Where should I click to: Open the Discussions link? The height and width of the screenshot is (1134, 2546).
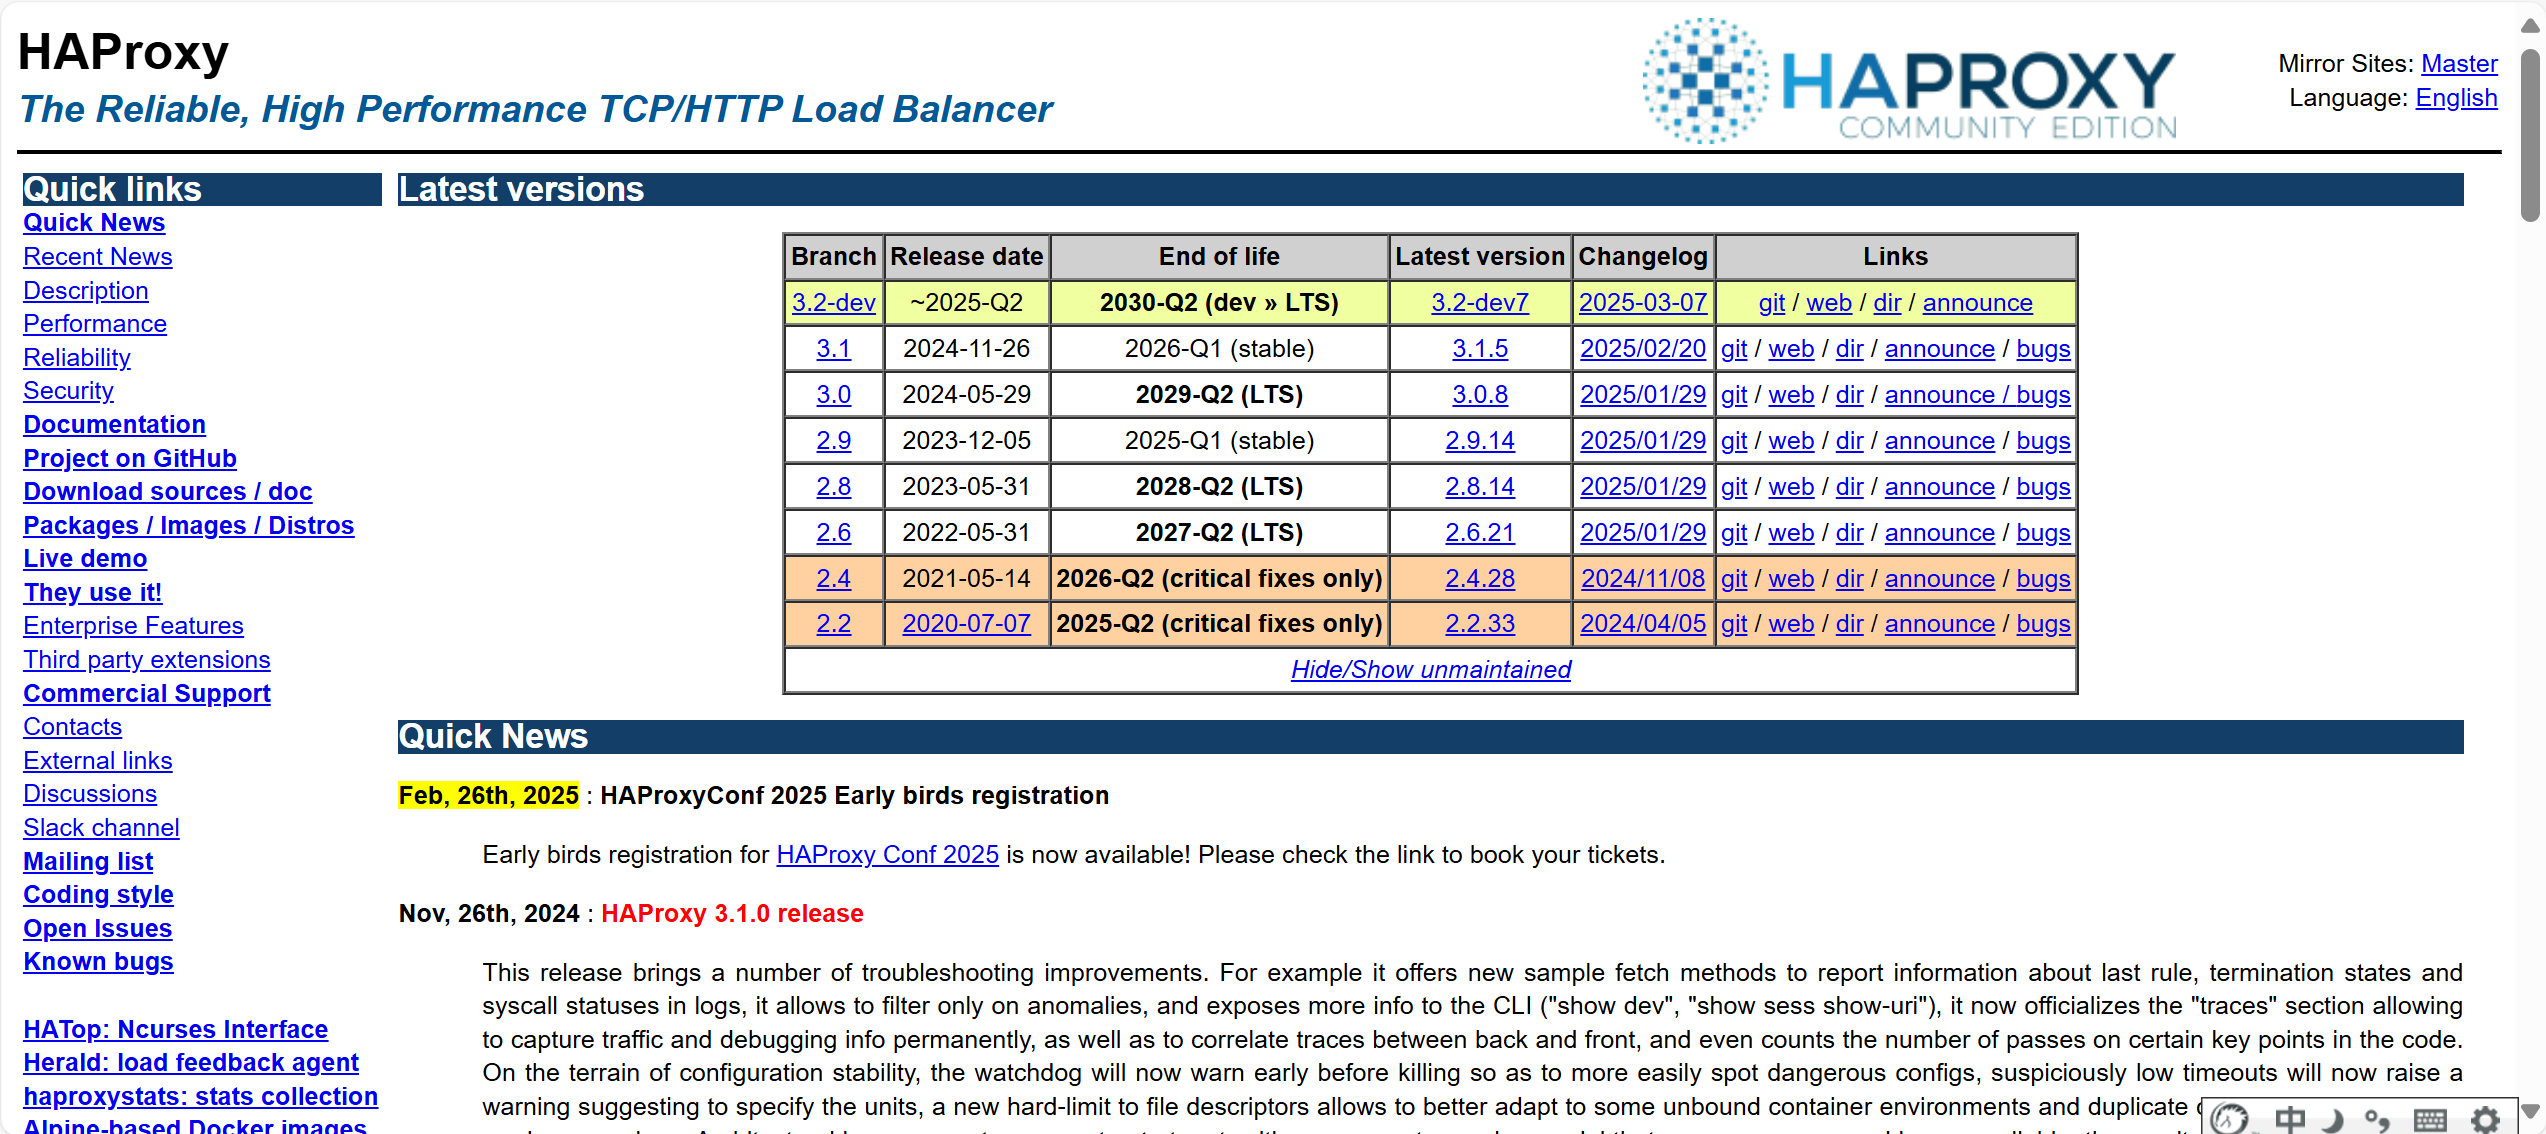tap(90, 794)
